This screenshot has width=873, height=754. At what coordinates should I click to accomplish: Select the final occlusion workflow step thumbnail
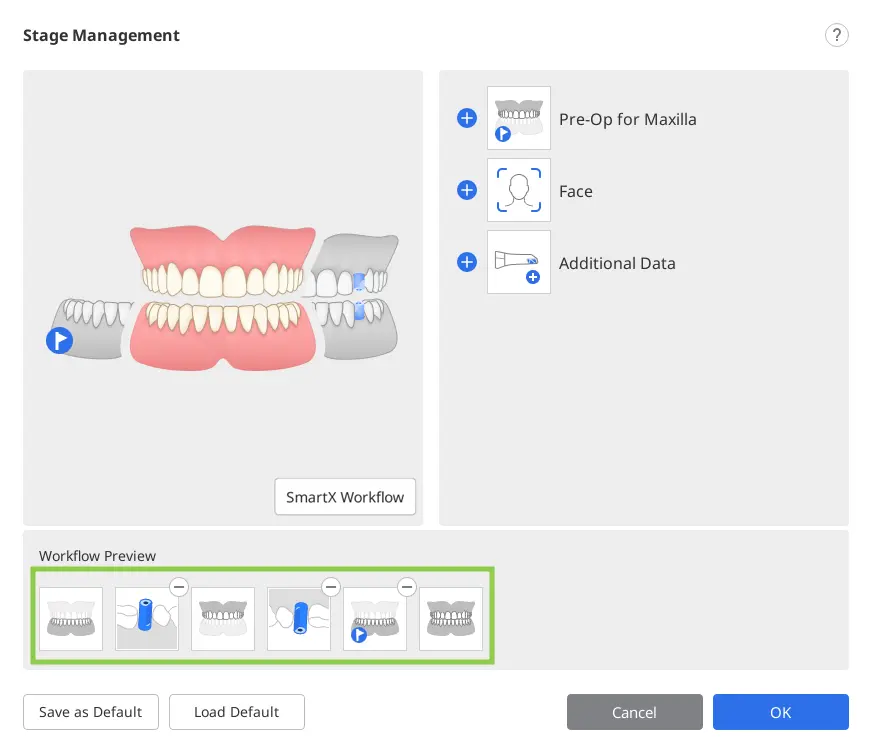coord(450,619)
